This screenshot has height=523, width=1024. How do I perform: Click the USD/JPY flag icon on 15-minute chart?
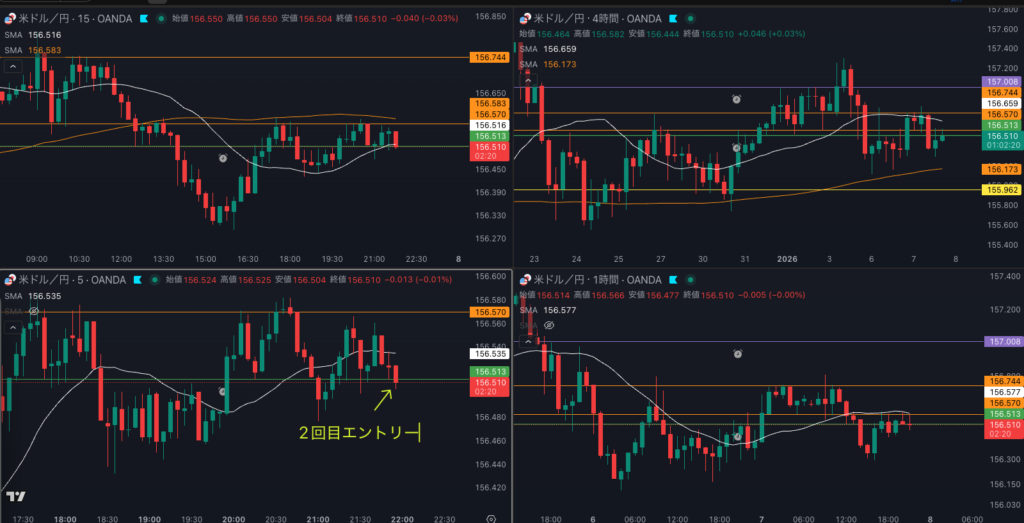pyautogui.click(x=10, y=18)
